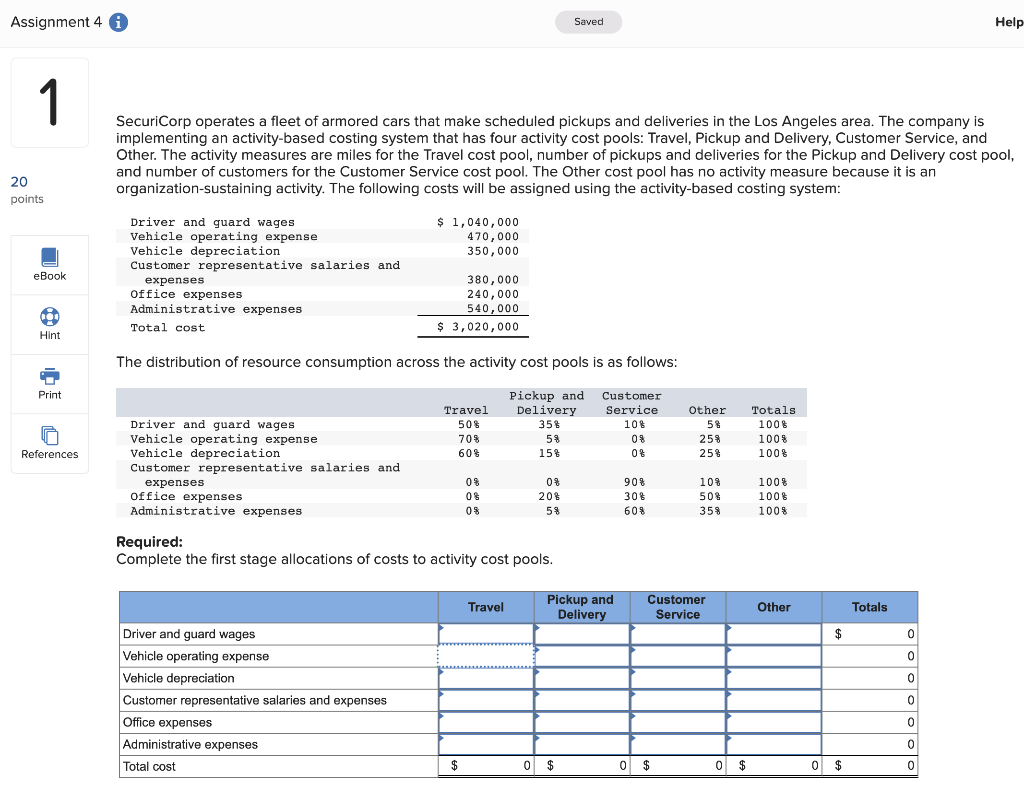The image size is (1024, 798).
Task: Open the eBook resource panel
Action: click(x=49, y=264)
